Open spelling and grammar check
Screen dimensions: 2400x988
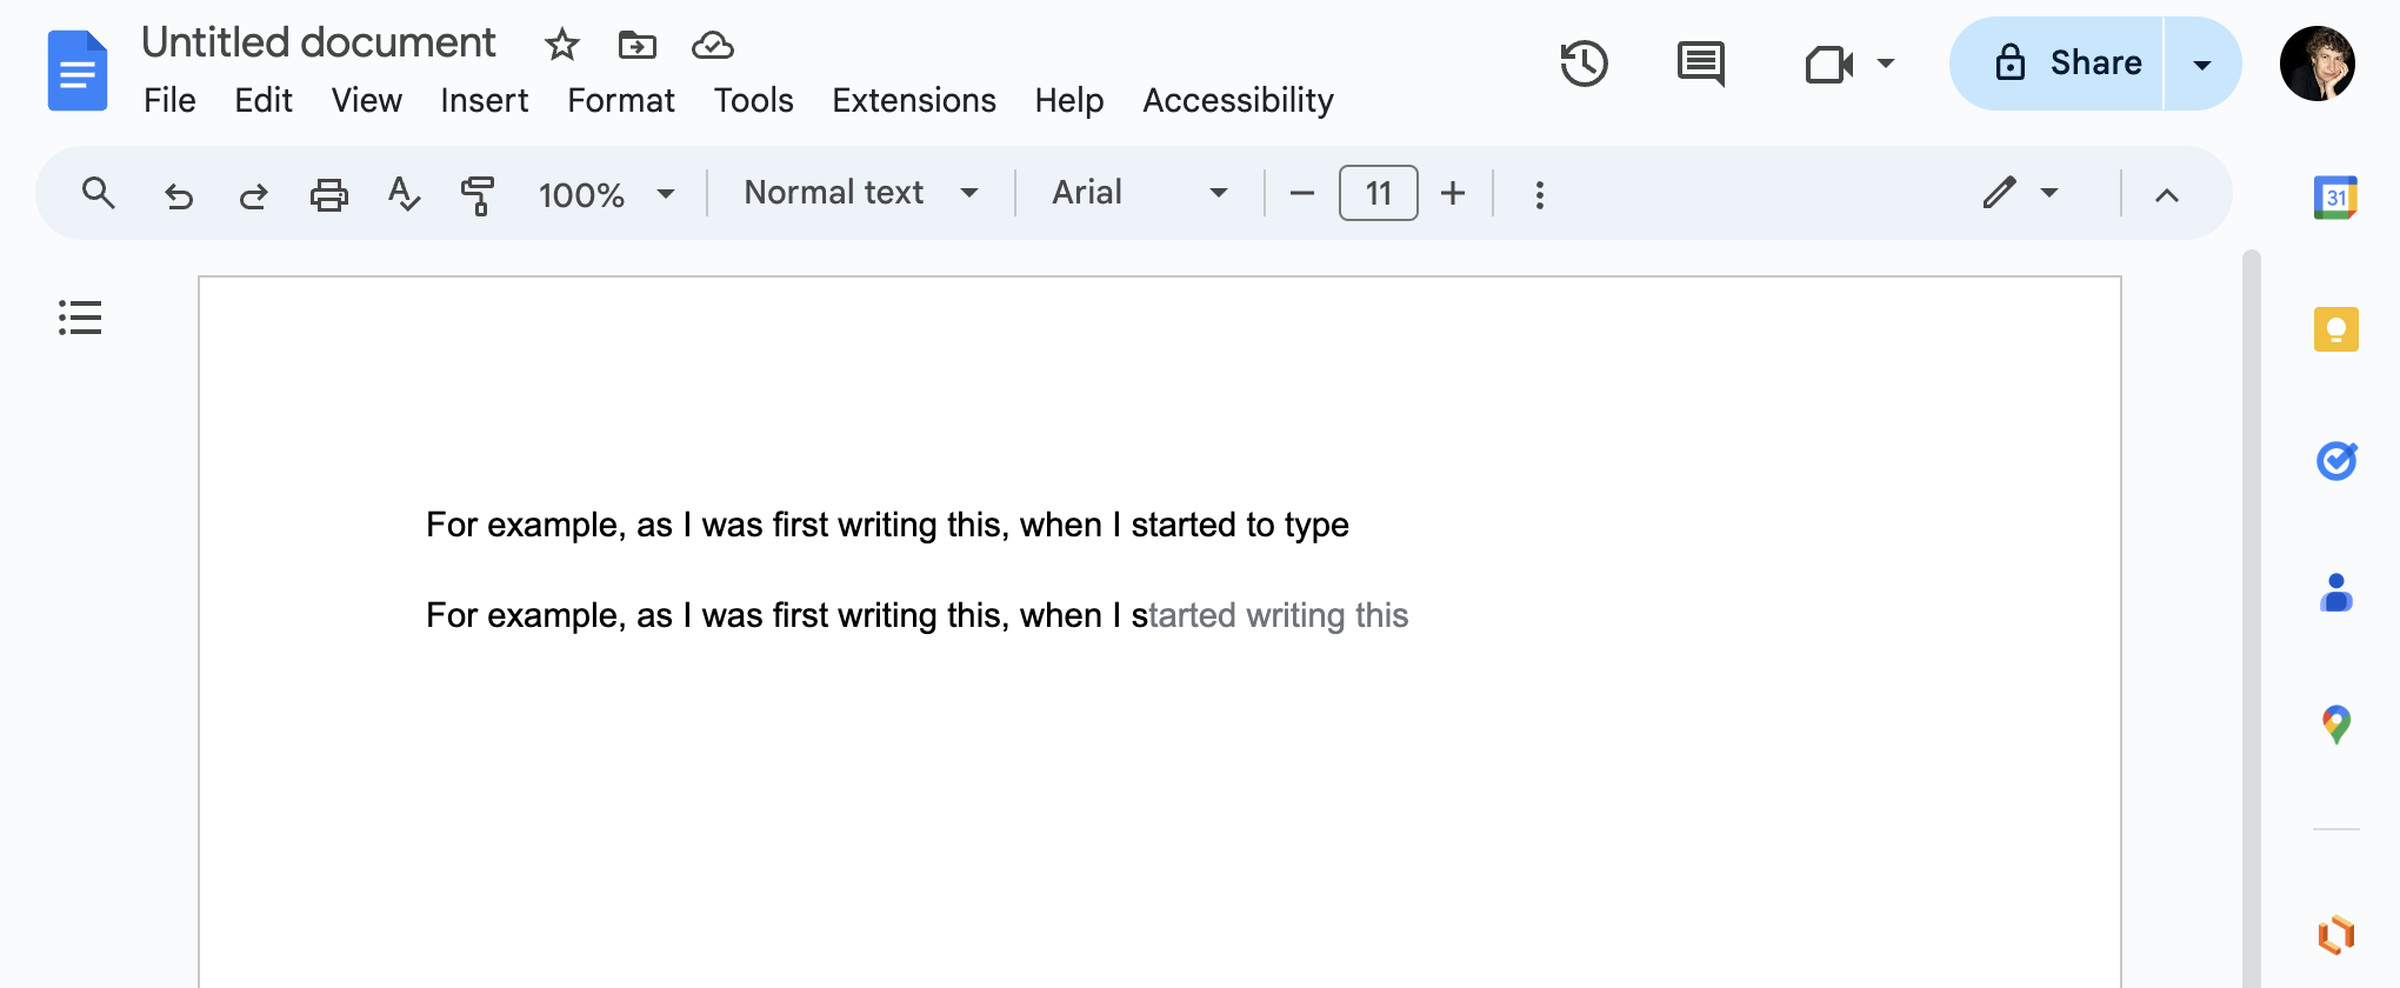pos(403,194)
